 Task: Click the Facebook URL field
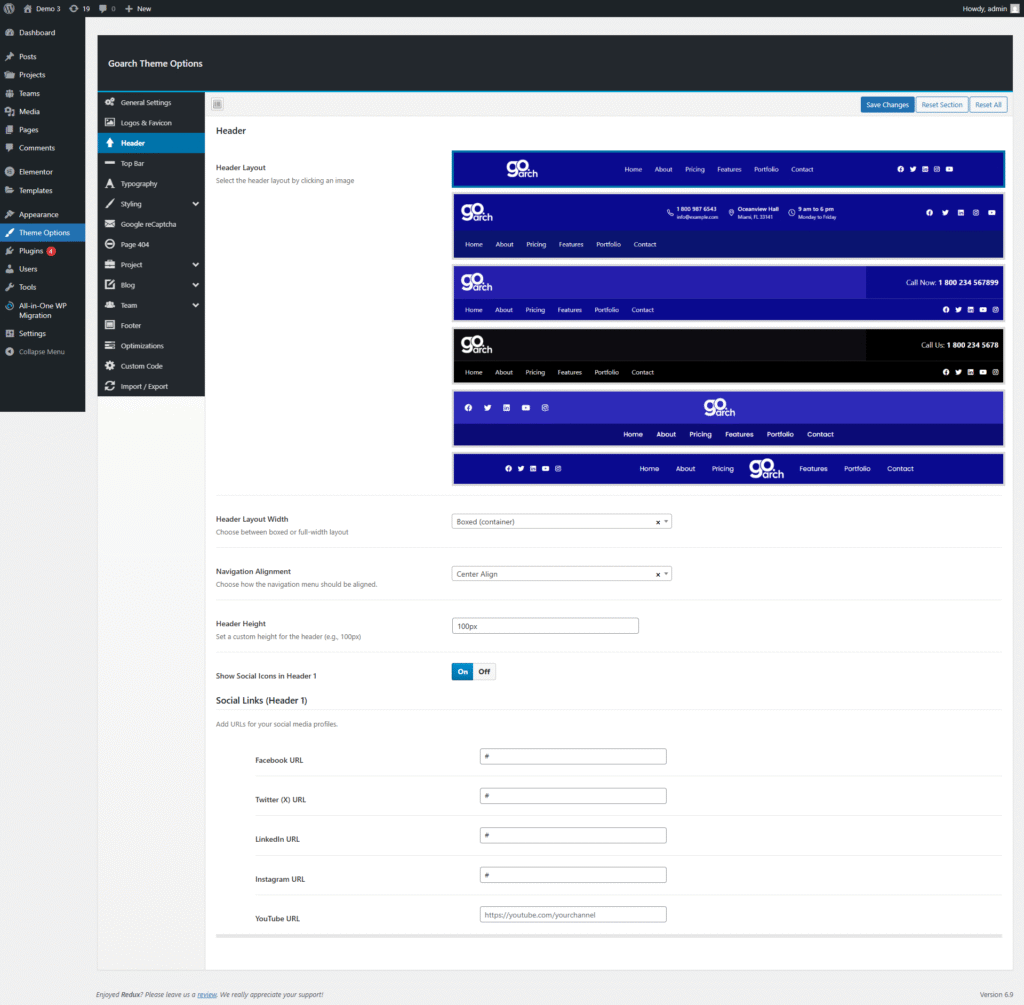coord(573,756)
